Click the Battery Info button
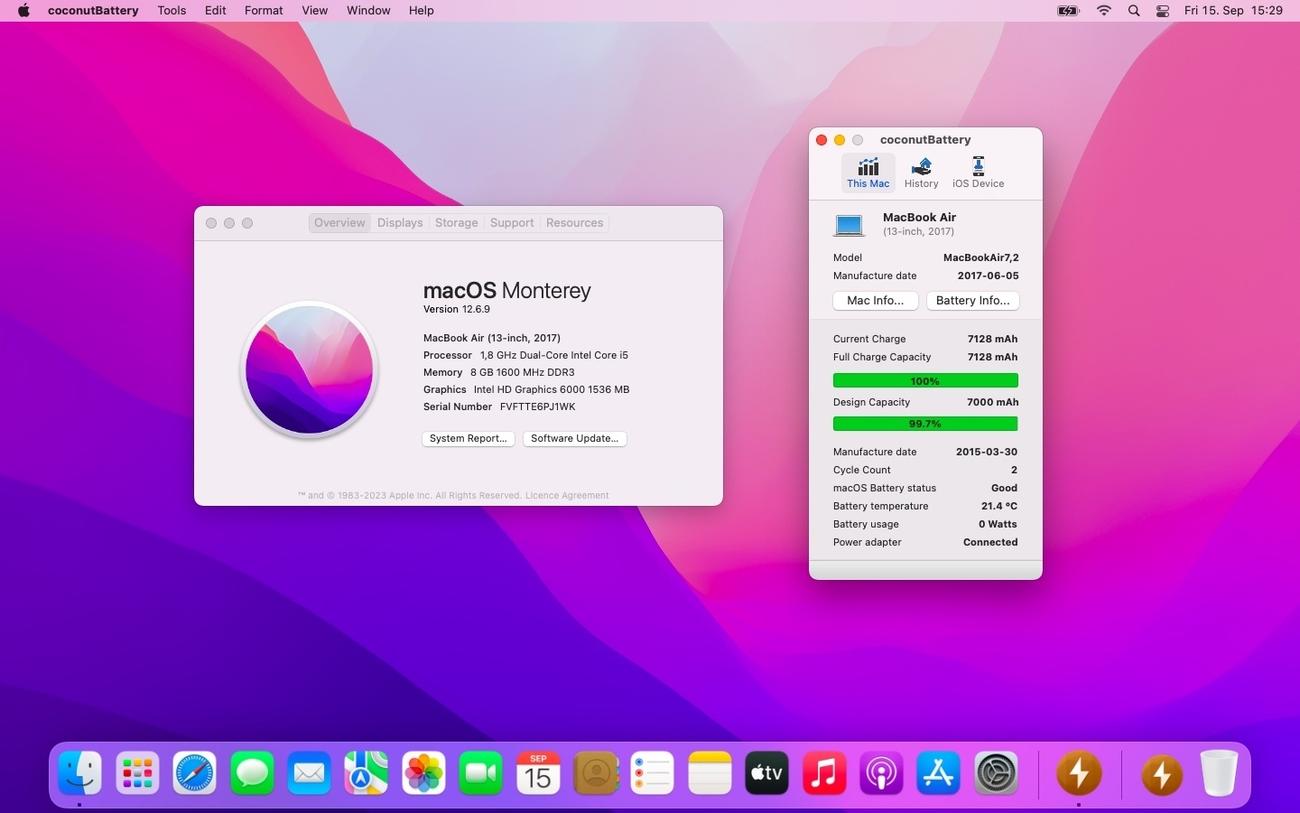Screen dimensions: 1300x813 [972, 300]
